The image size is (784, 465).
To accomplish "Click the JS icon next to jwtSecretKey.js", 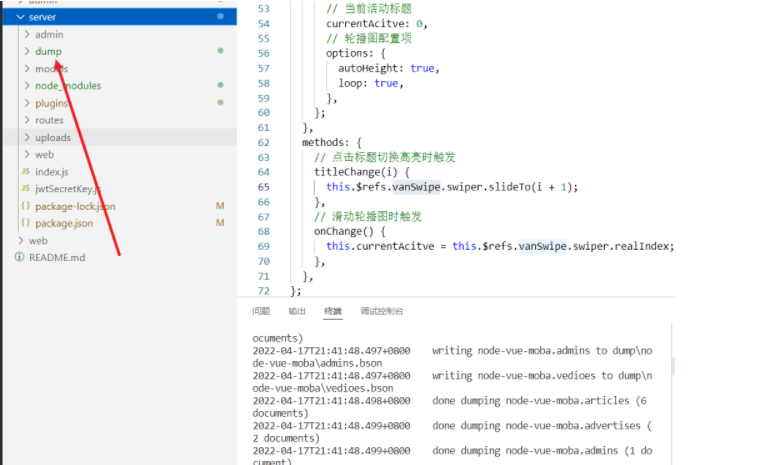I will click(26, 189).
